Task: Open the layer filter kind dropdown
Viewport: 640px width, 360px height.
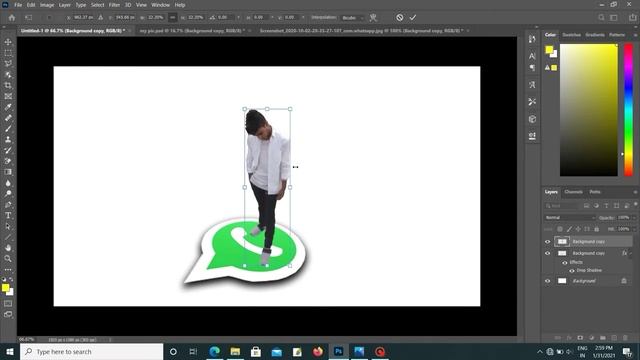Action: point(562,206)
